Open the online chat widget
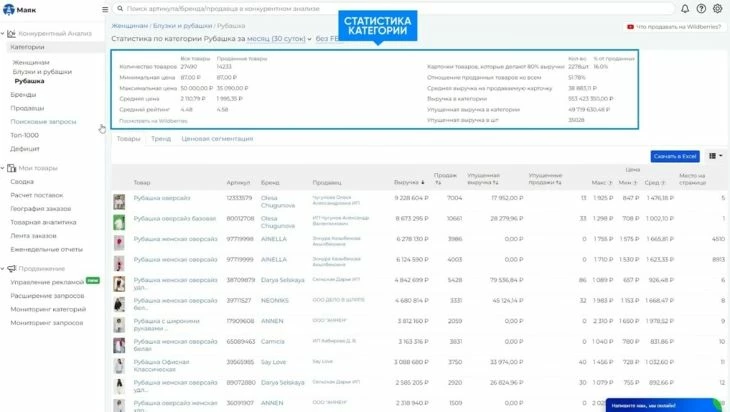730x412 pixels. pyautogui.click(x=663, y=405)
